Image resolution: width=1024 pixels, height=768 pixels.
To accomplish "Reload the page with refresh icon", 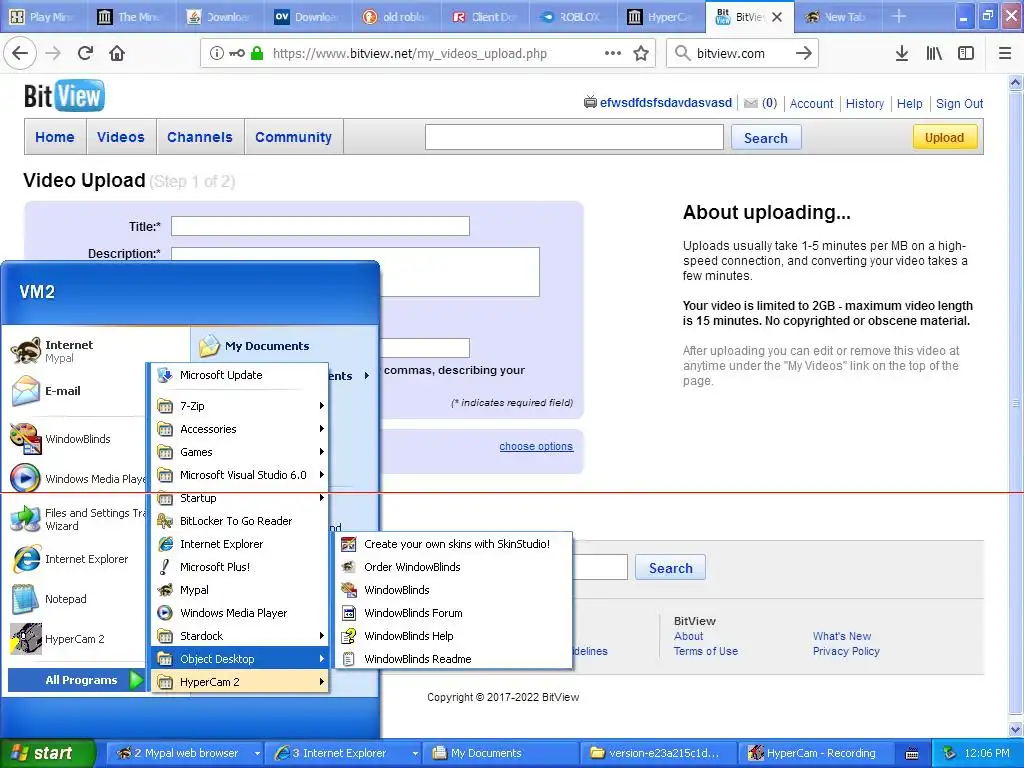I will 85,54.
